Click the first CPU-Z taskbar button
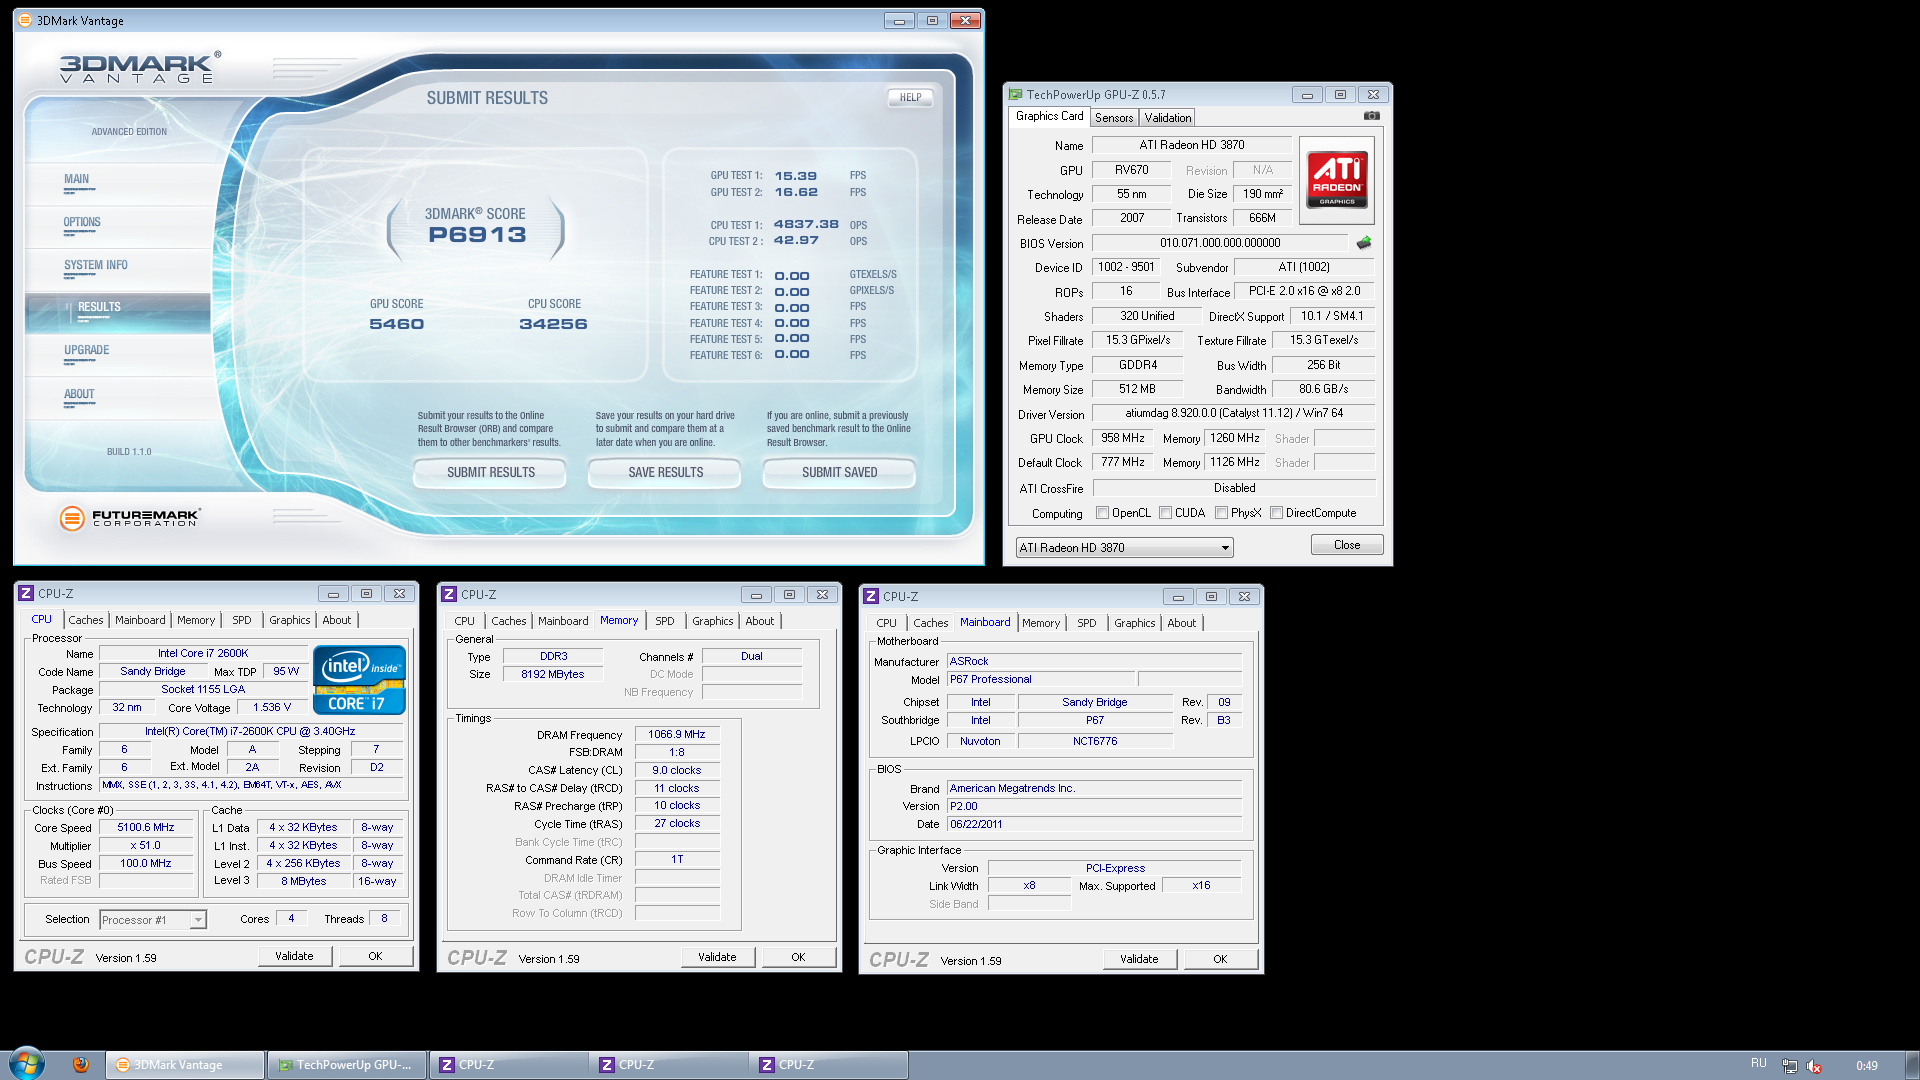Viewport: 1920px width, 1080px height. [x=508, y=1065]
